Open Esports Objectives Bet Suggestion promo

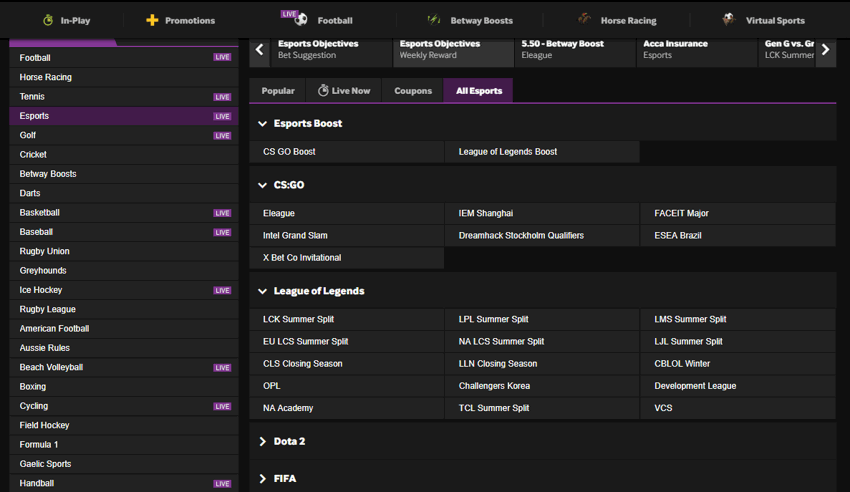(331, 52)
